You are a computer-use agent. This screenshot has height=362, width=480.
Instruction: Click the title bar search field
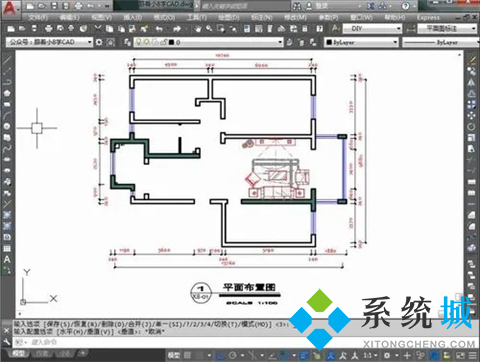point(245,6)
